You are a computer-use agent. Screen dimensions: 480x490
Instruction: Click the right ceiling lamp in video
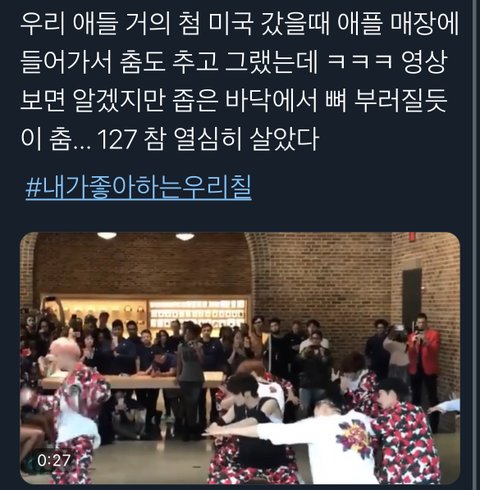click(x=185, y=237)
